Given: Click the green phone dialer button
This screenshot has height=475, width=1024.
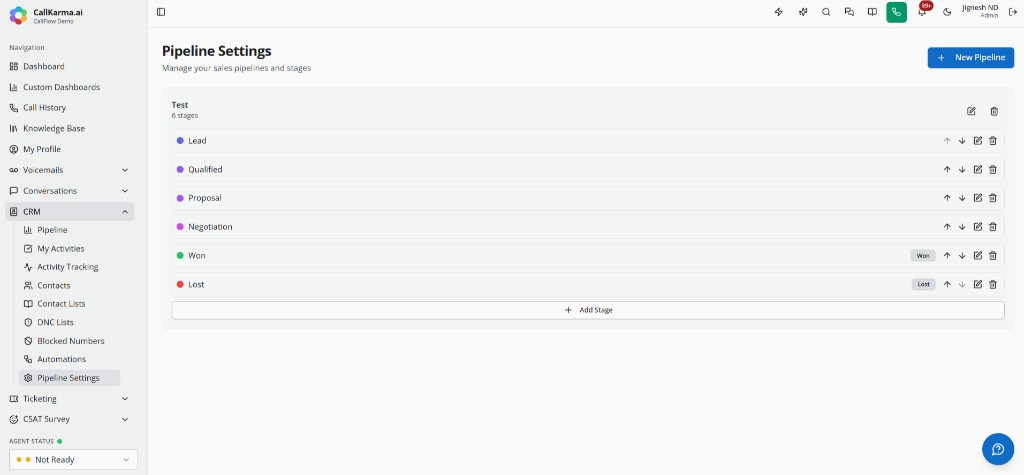Looking at the screenshot, I should coord(896,12).
